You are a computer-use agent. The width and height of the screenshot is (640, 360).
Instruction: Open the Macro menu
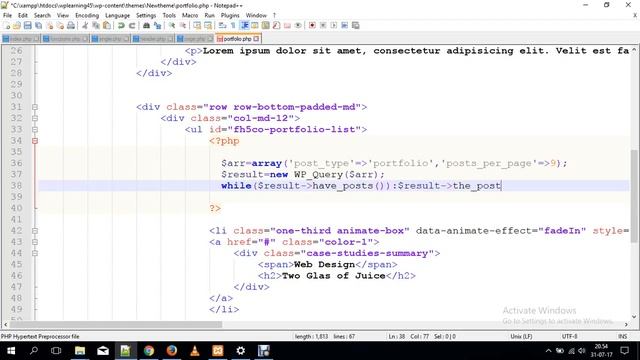pos(190,15)
